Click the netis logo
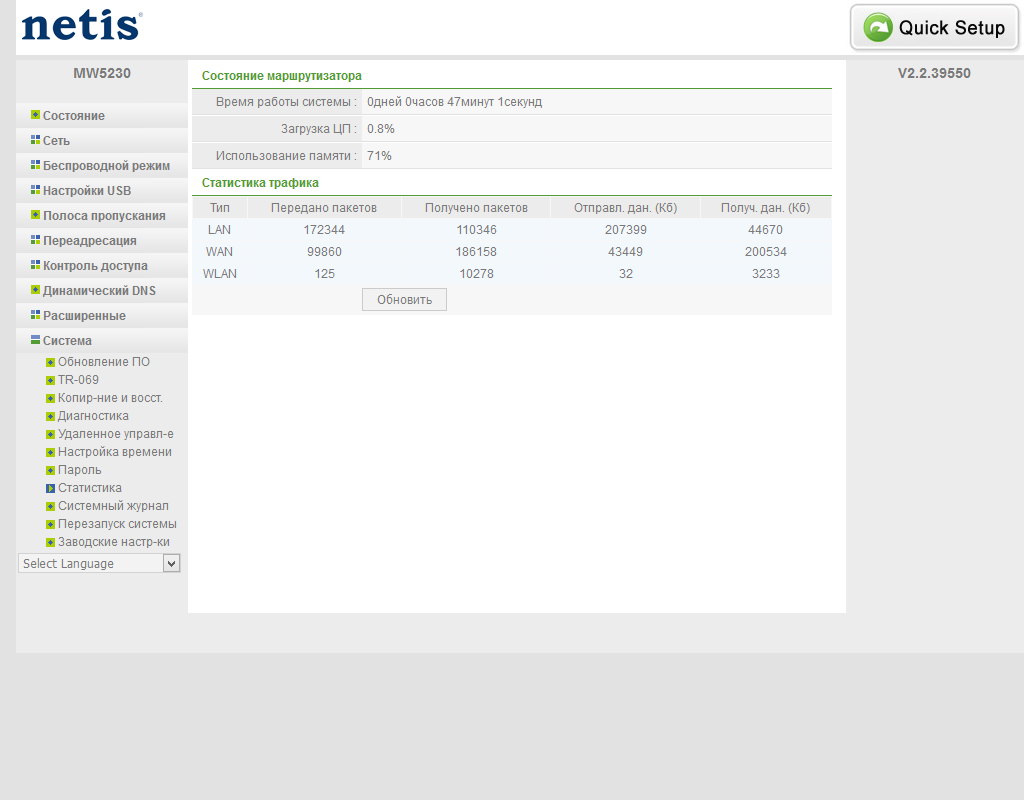 click(x=82, y=26)
